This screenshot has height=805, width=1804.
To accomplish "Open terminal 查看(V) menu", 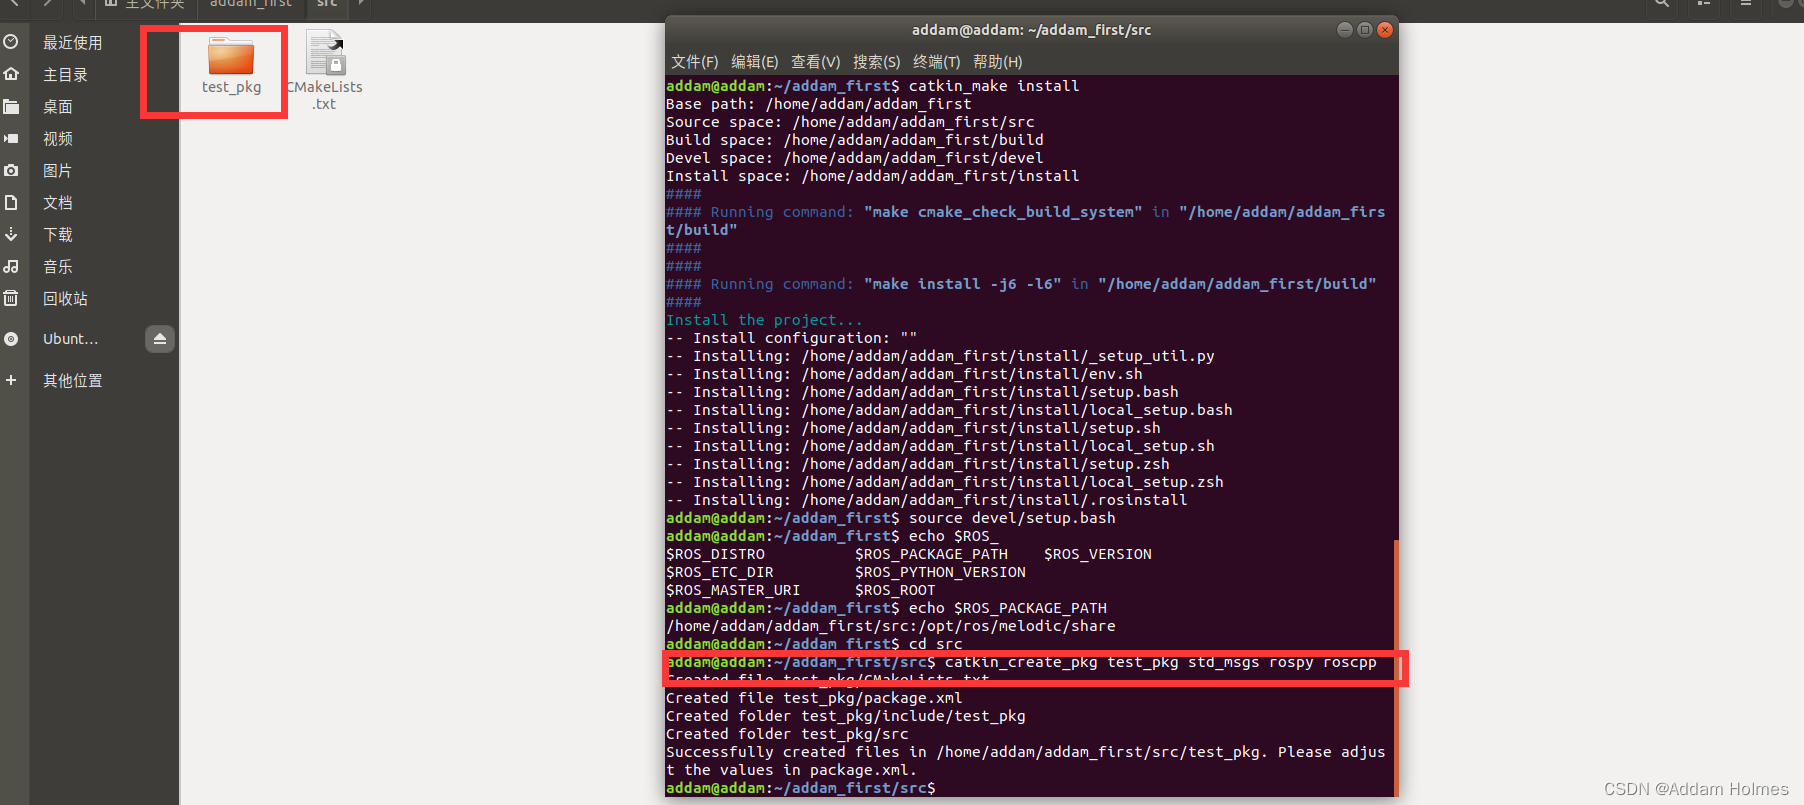I will point(816,62).
